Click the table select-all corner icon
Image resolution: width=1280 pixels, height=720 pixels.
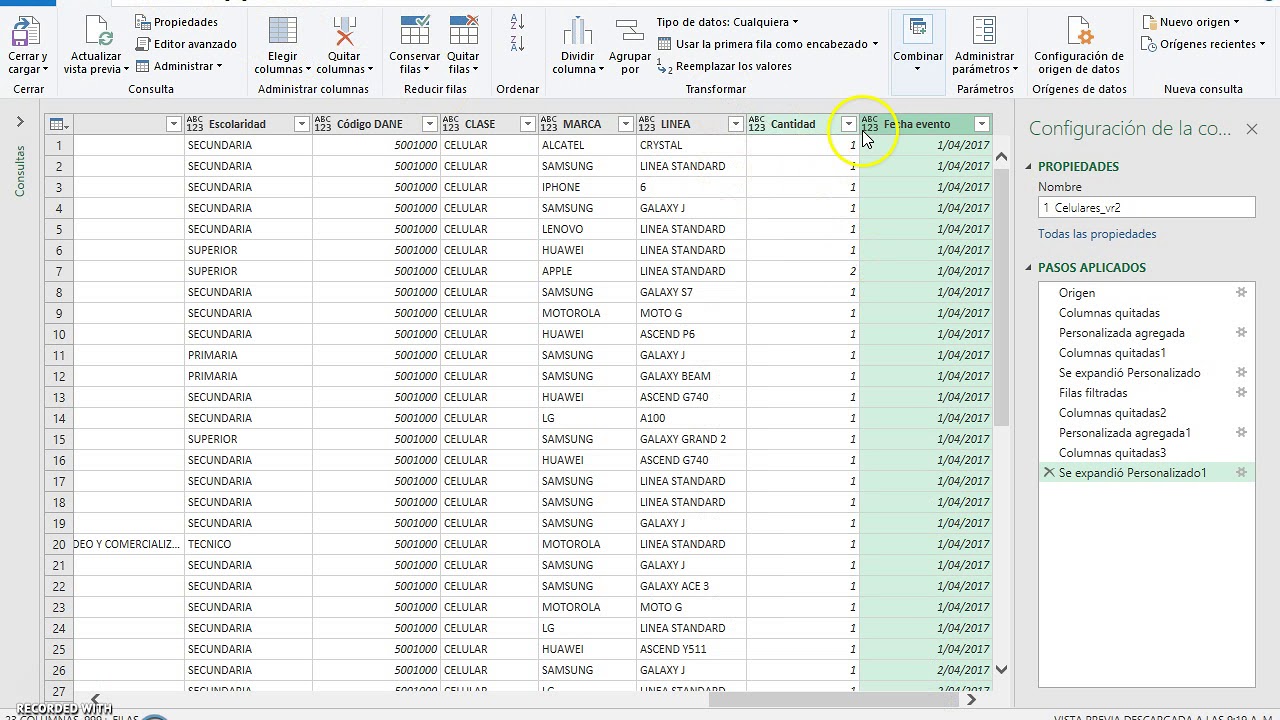pos(59,124)
